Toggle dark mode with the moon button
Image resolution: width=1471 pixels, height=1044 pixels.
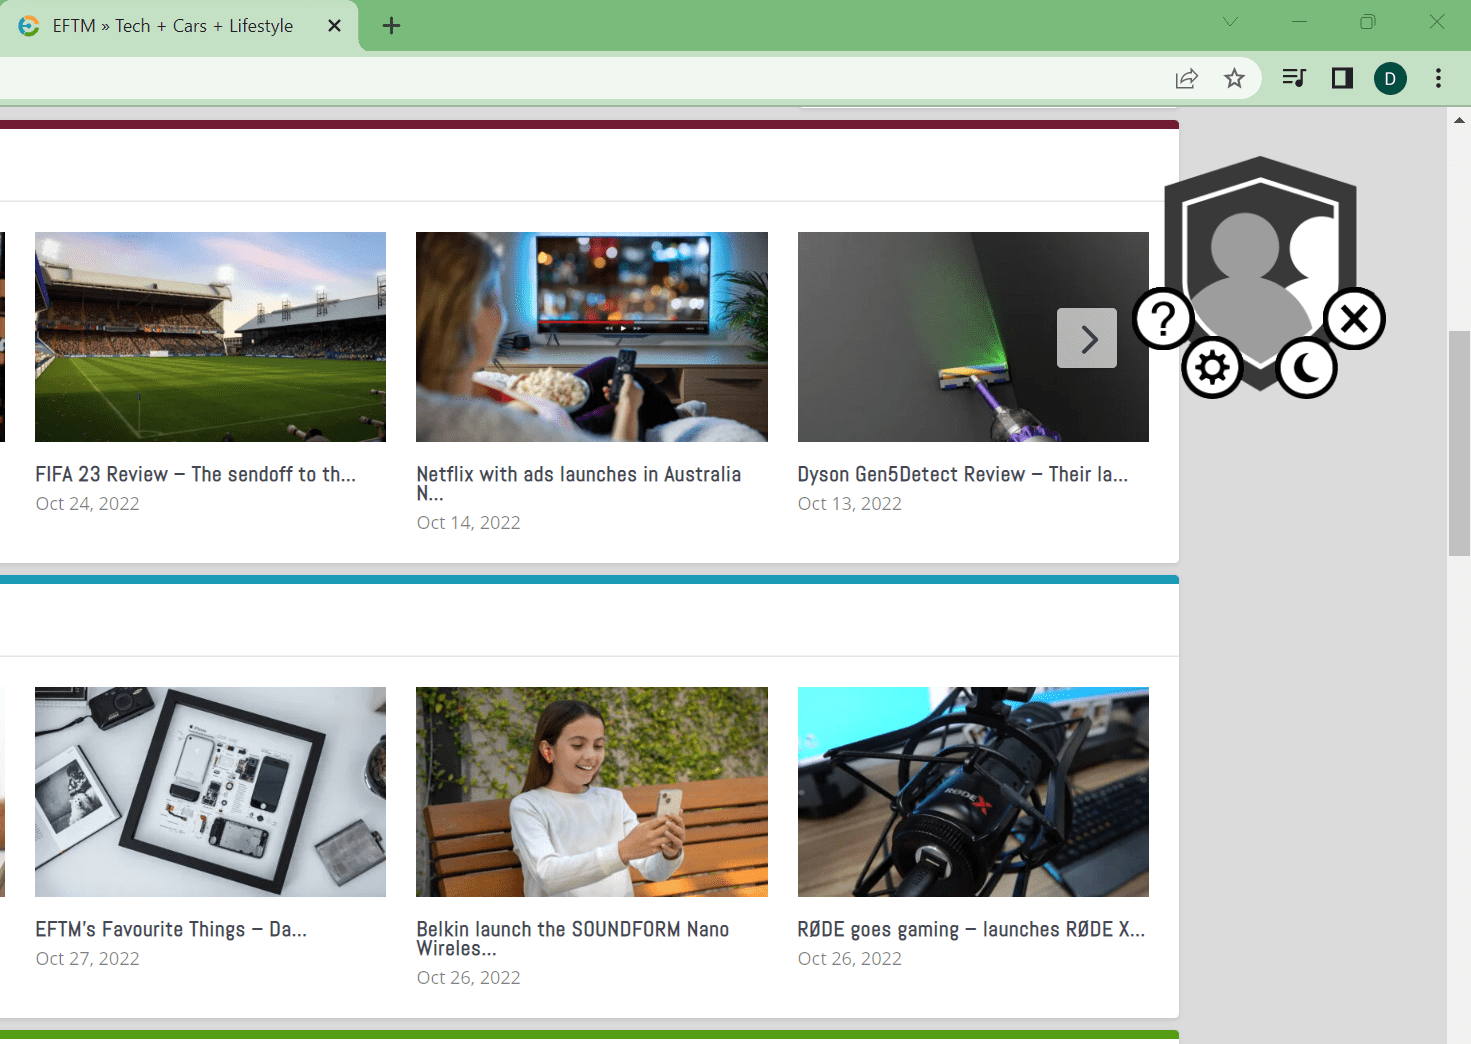coord(1306,368)
